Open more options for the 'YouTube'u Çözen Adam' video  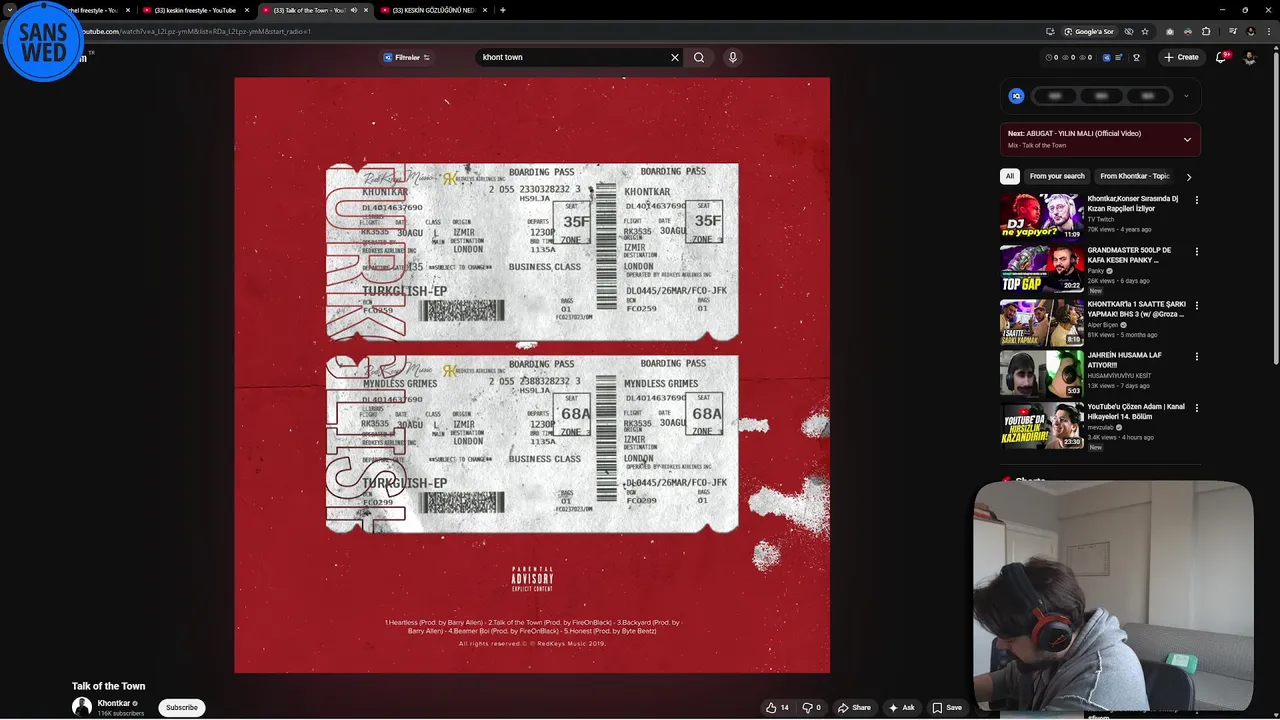[1196, 408]
